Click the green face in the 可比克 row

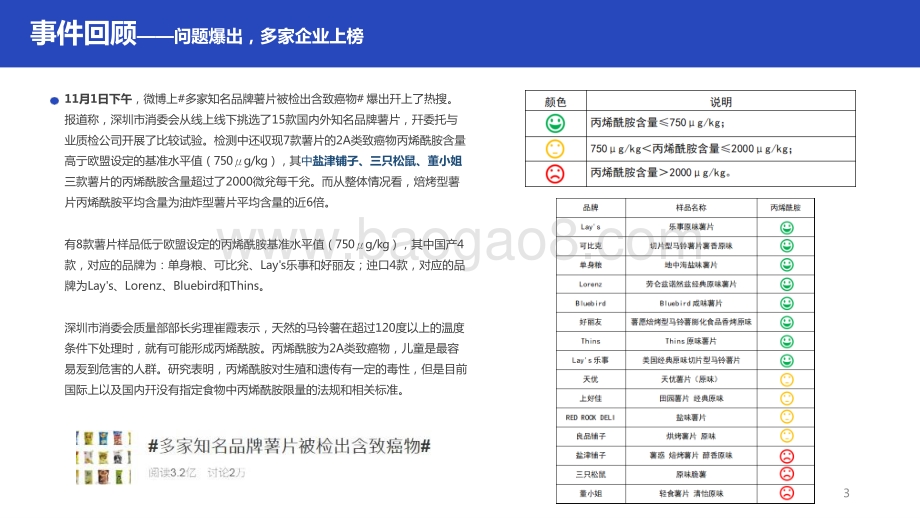coord(787,246)
